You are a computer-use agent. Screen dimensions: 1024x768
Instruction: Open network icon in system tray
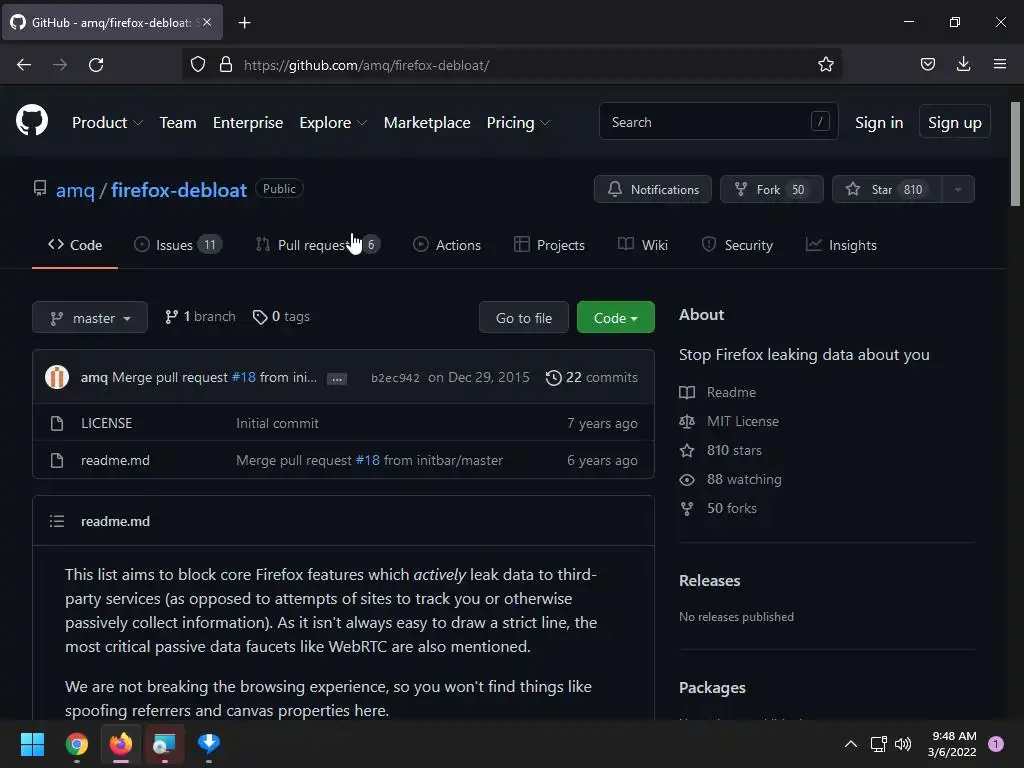(x=878, y=744)
